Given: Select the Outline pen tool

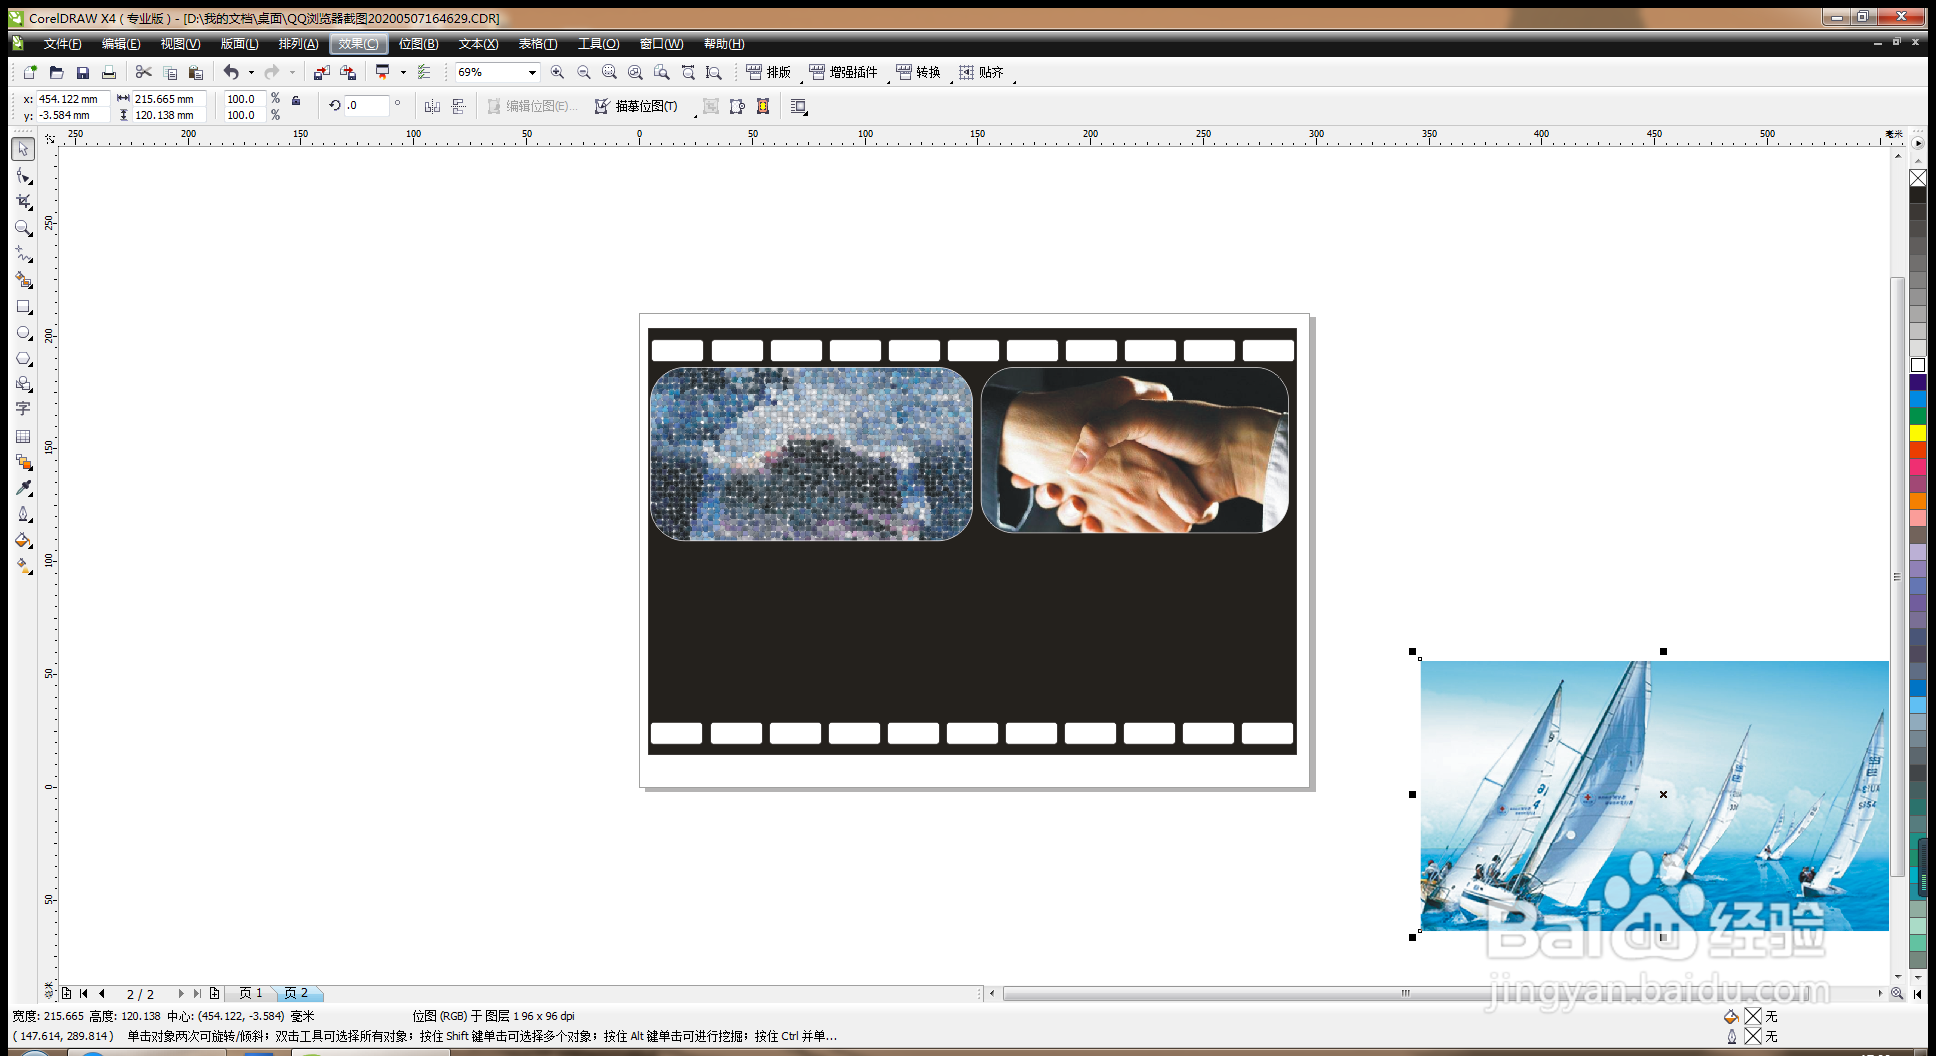Looking at the screenshot, I should [23, 514].
